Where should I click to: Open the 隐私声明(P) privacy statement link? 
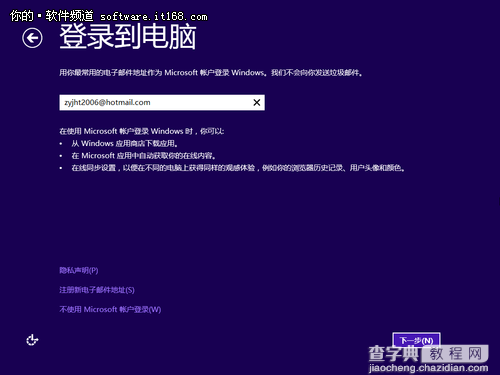[79, 270]
